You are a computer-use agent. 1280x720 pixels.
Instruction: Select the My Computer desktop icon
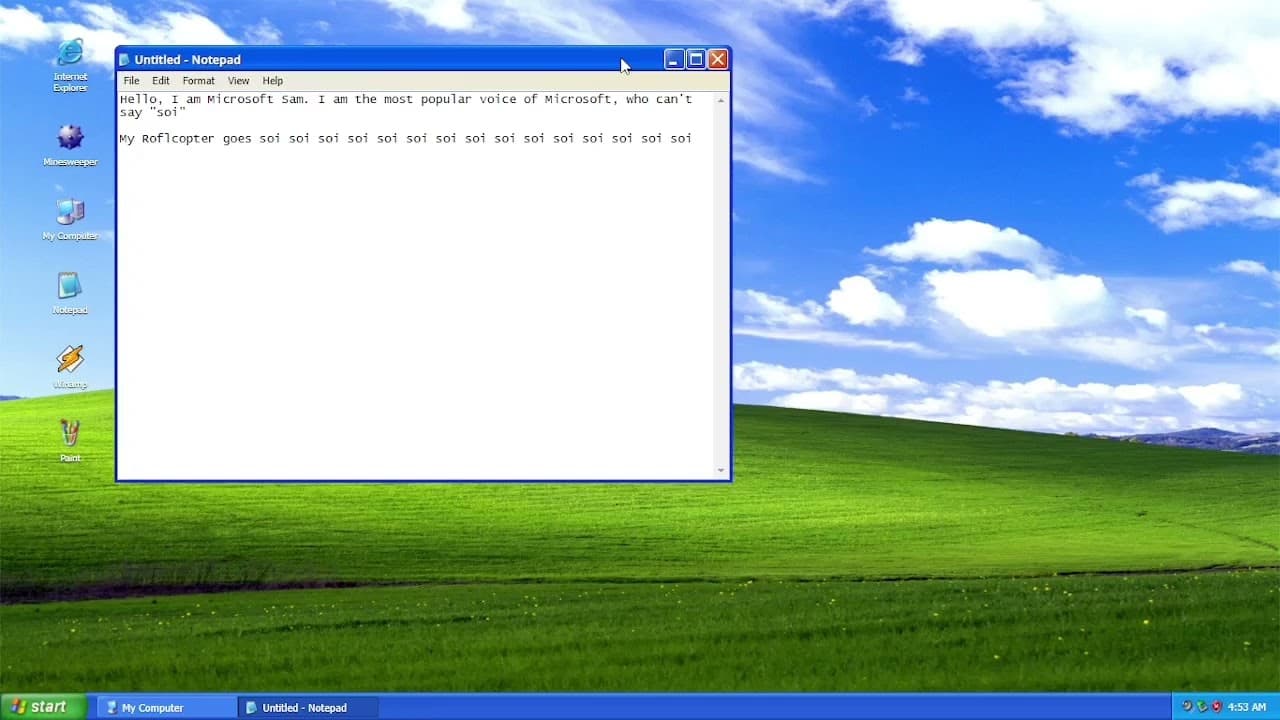(x=70, y=219)
